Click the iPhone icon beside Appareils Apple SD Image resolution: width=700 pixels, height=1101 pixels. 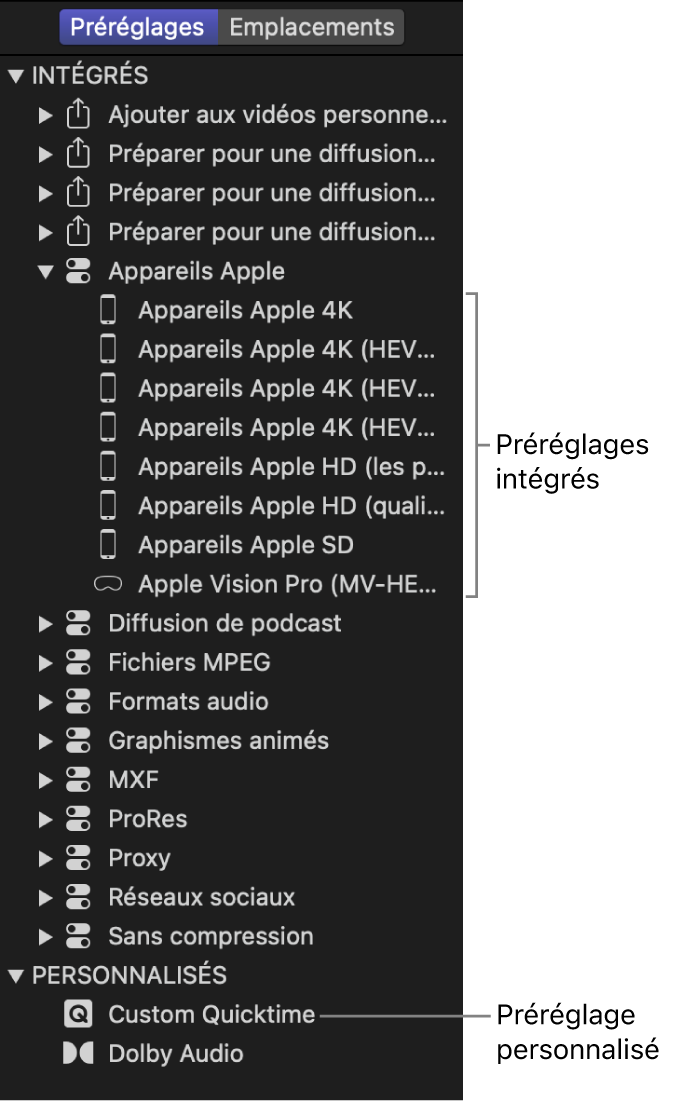(x=108, y=544)
